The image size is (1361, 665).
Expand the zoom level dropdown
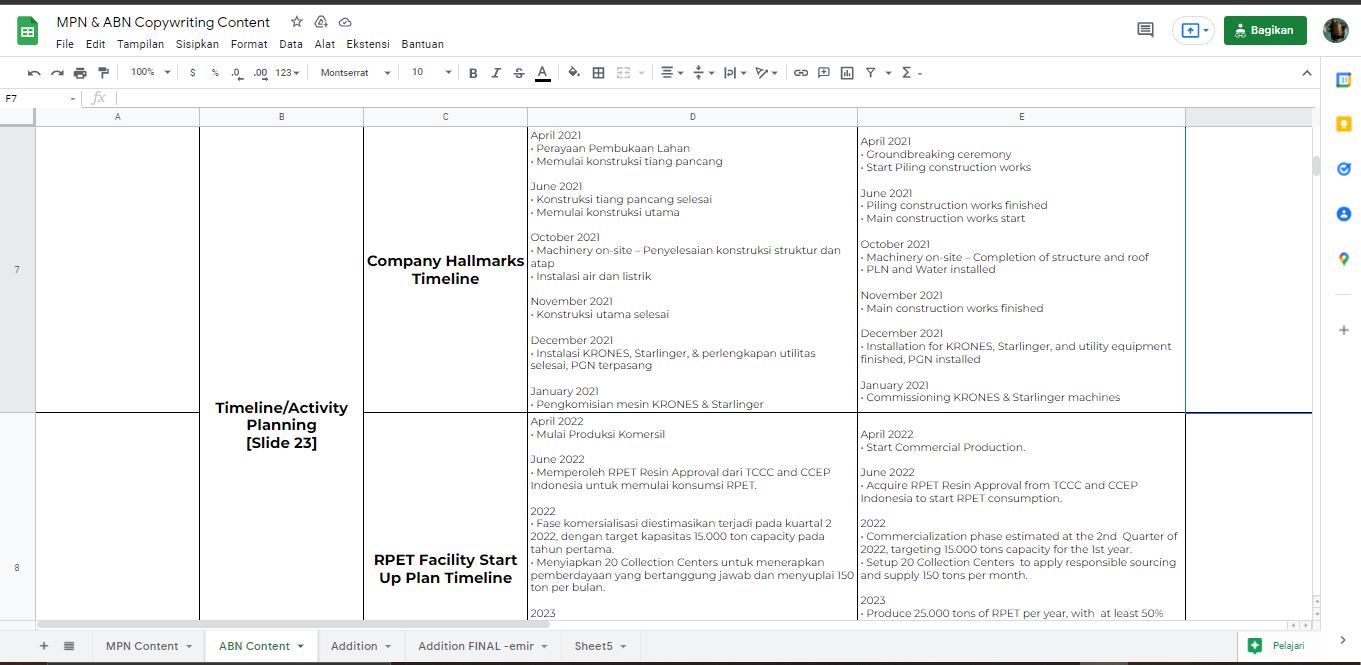[x=151, y=73]
